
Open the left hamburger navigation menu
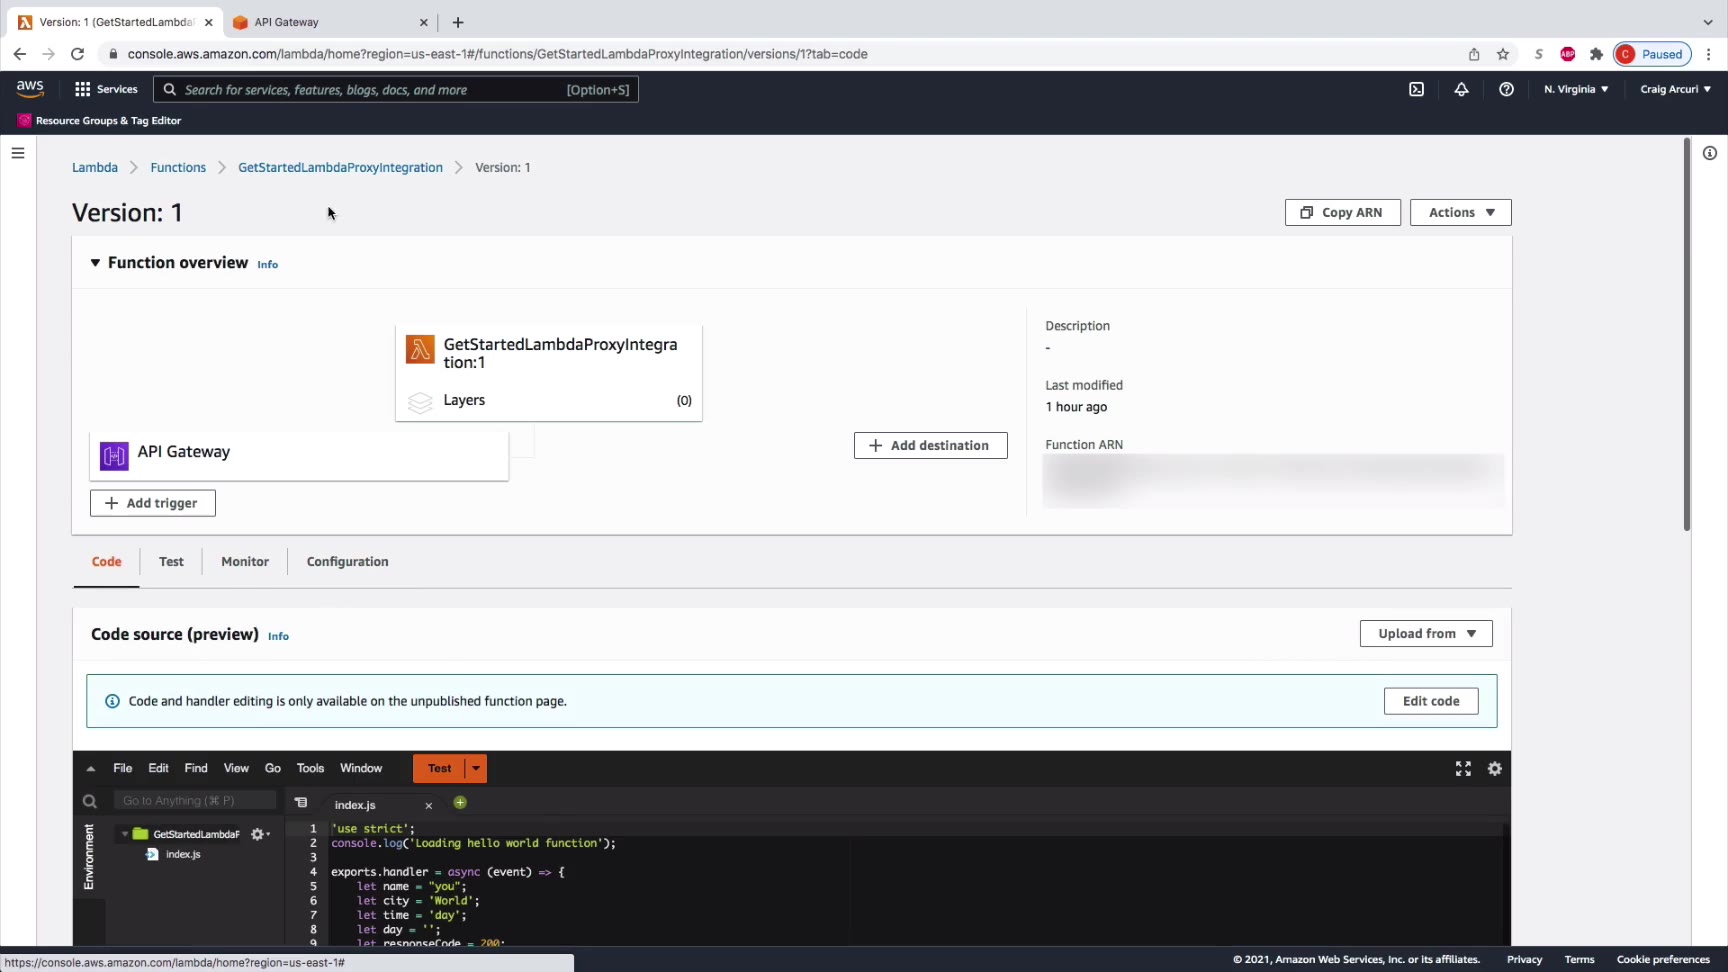pos(18,153)
